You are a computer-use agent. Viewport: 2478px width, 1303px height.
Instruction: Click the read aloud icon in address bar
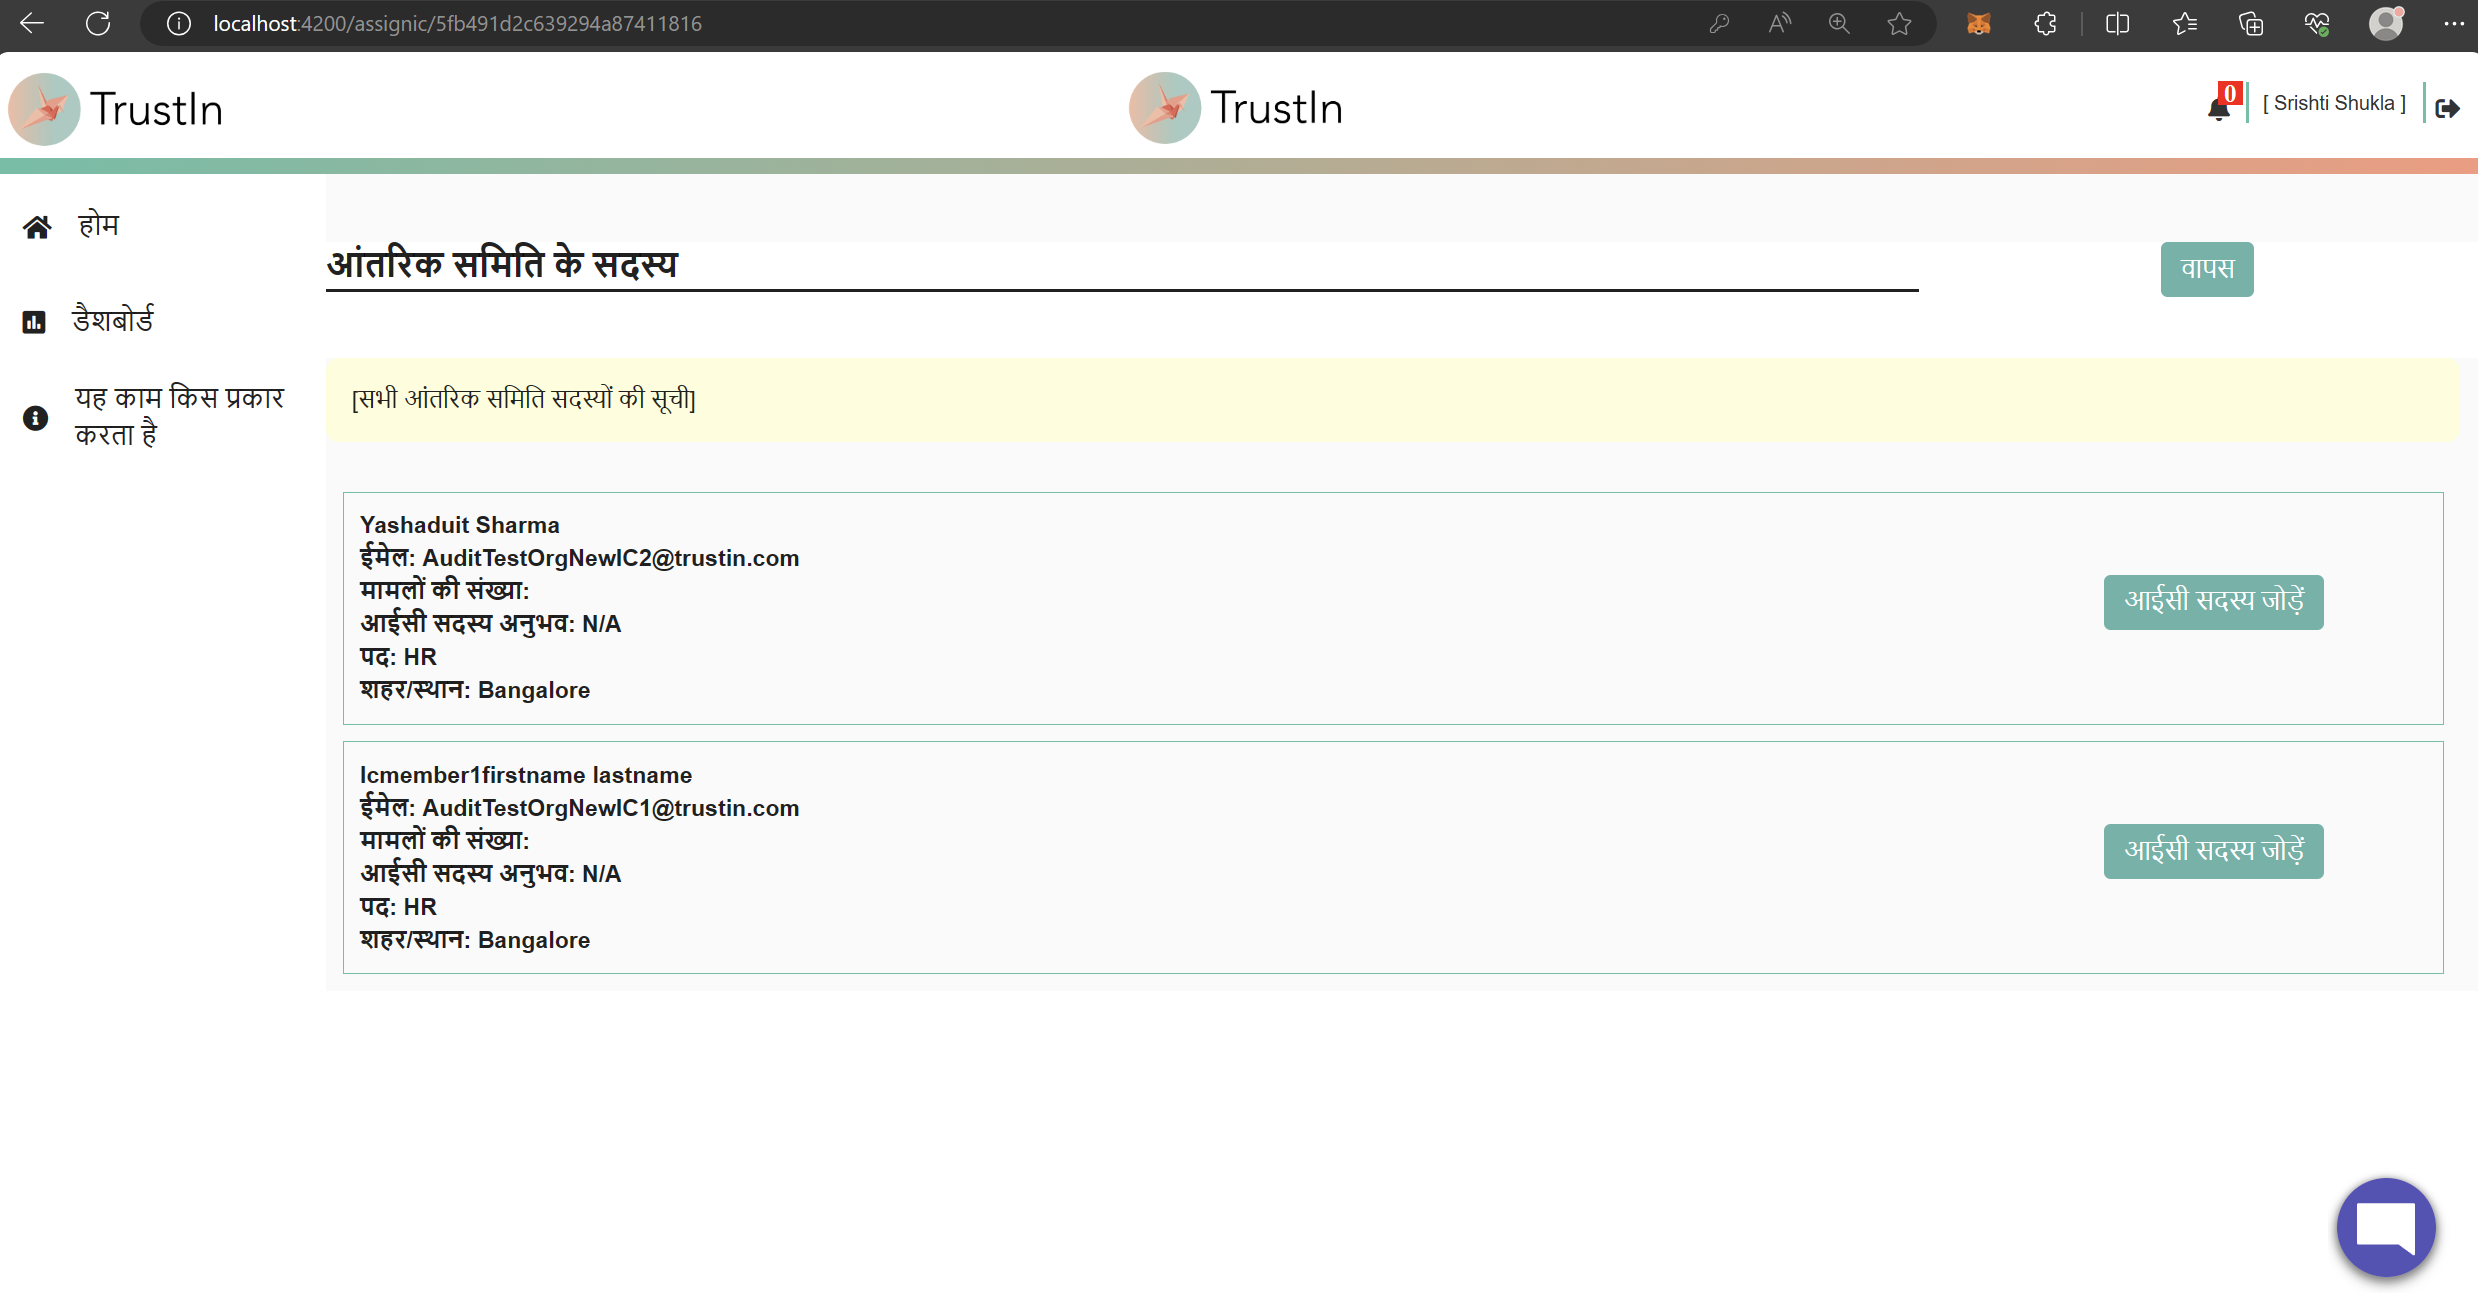pos(1779,23)
